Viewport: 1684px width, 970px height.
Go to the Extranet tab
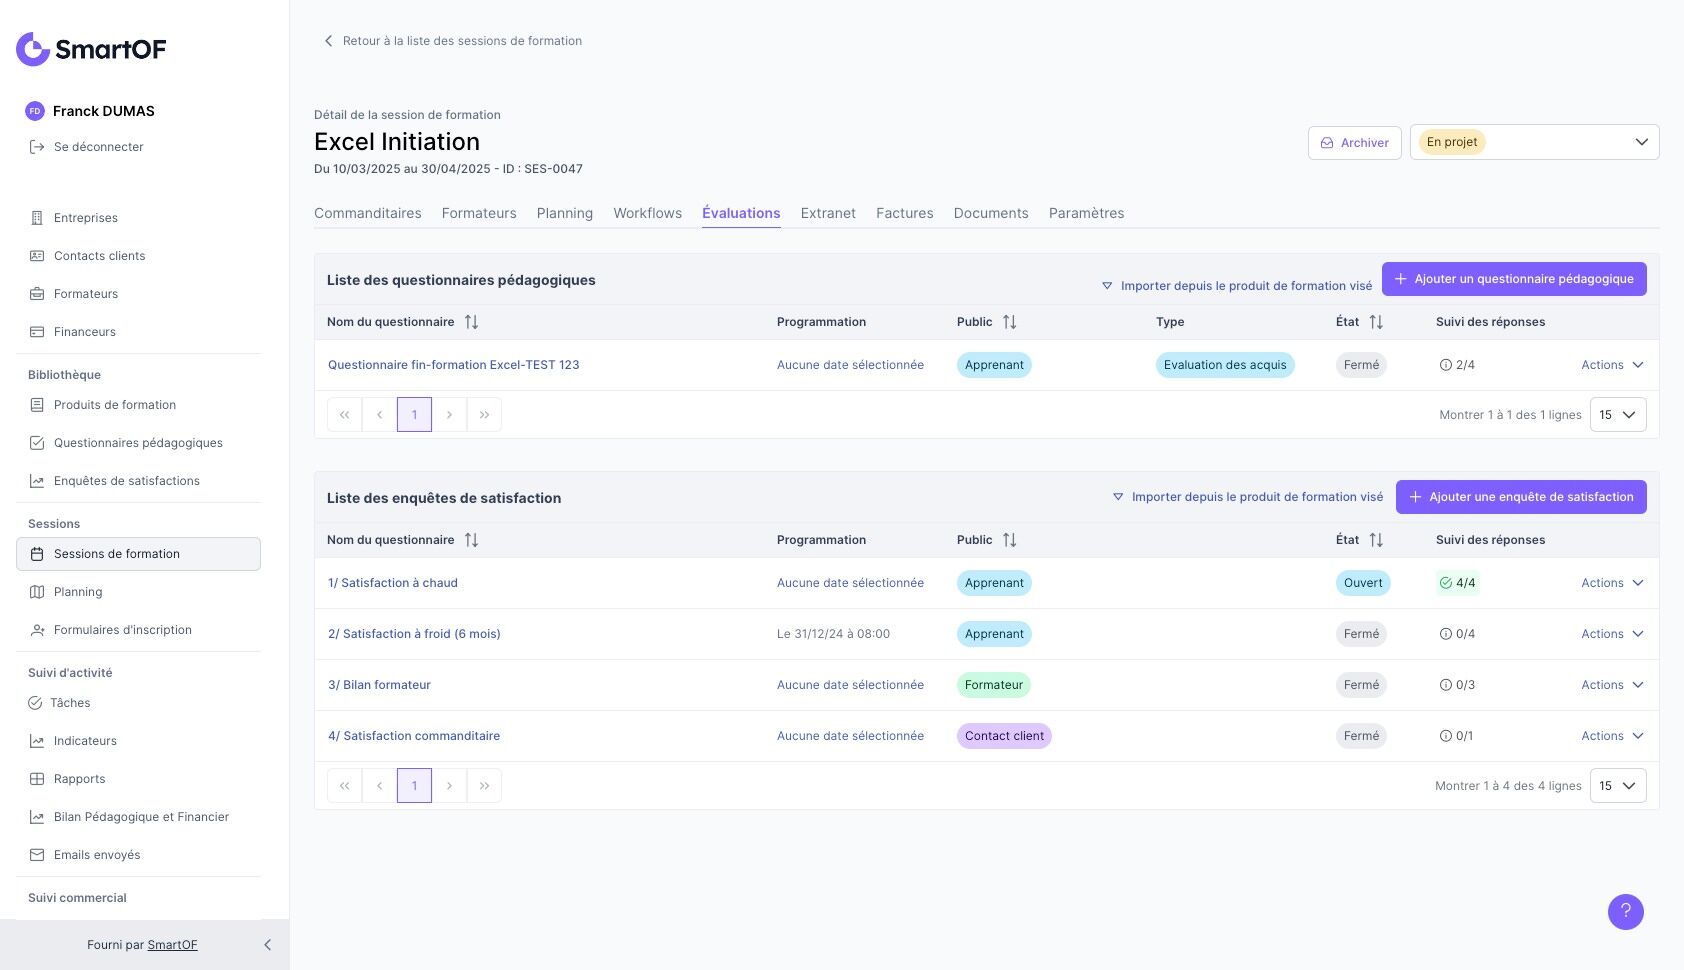[x=828, y=213]
